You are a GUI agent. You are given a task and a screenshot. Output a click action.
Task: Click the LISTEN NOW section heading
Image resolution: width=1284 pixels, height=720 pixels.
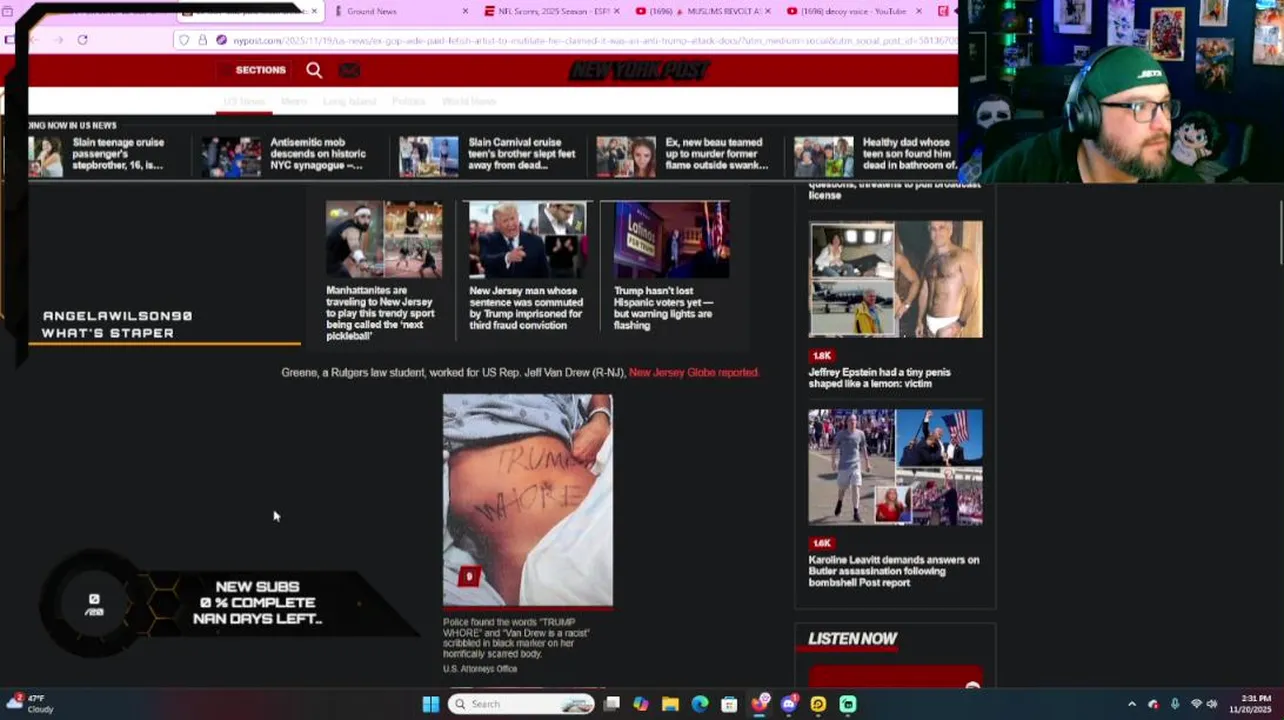point(853,638)
